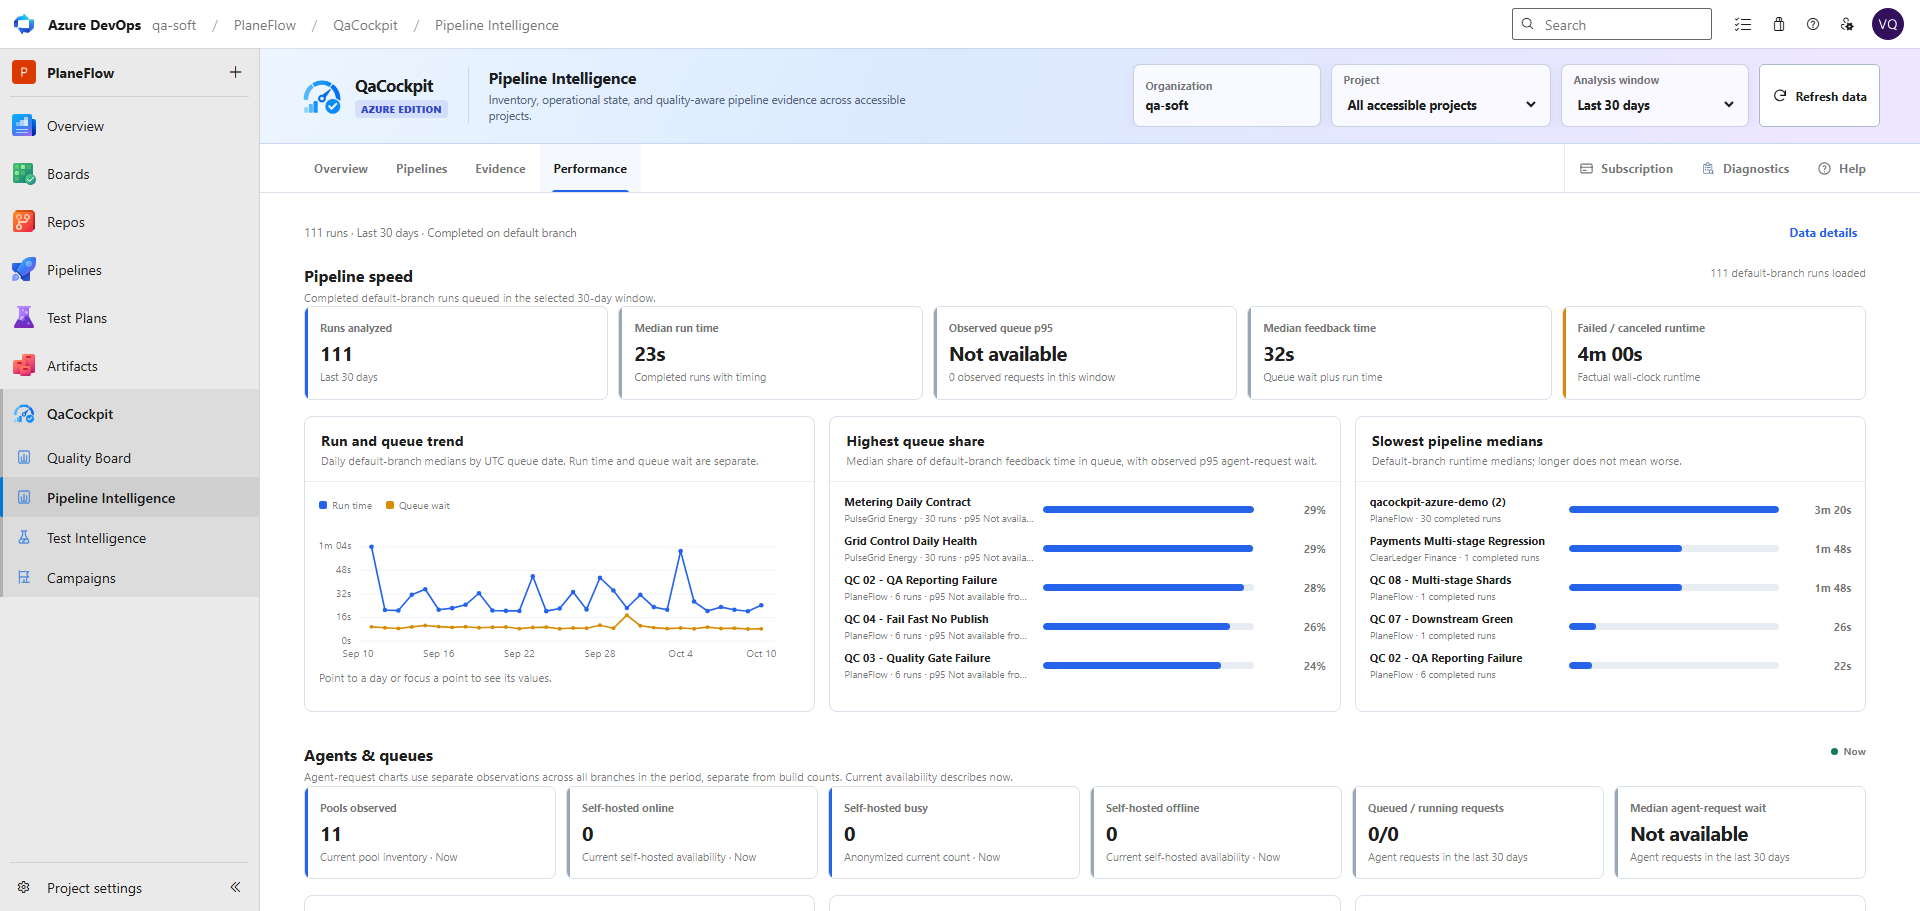Click the Payments Multi-stage Regression row
The height and width of the screenshot is (911, 1920).
click(x=1610, y=549)
